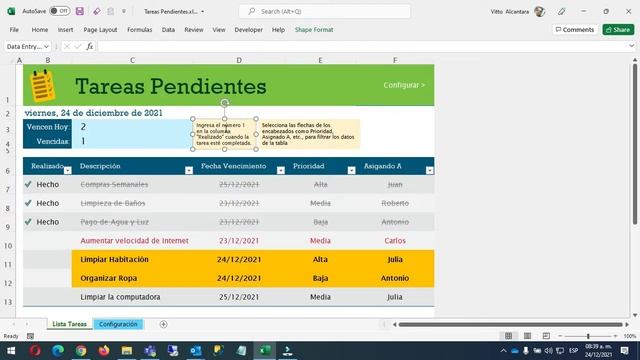The width and height of the screenshot is (640, 360).
Task: Add a new sheet with plus icon
Action: tap(163, 324)
